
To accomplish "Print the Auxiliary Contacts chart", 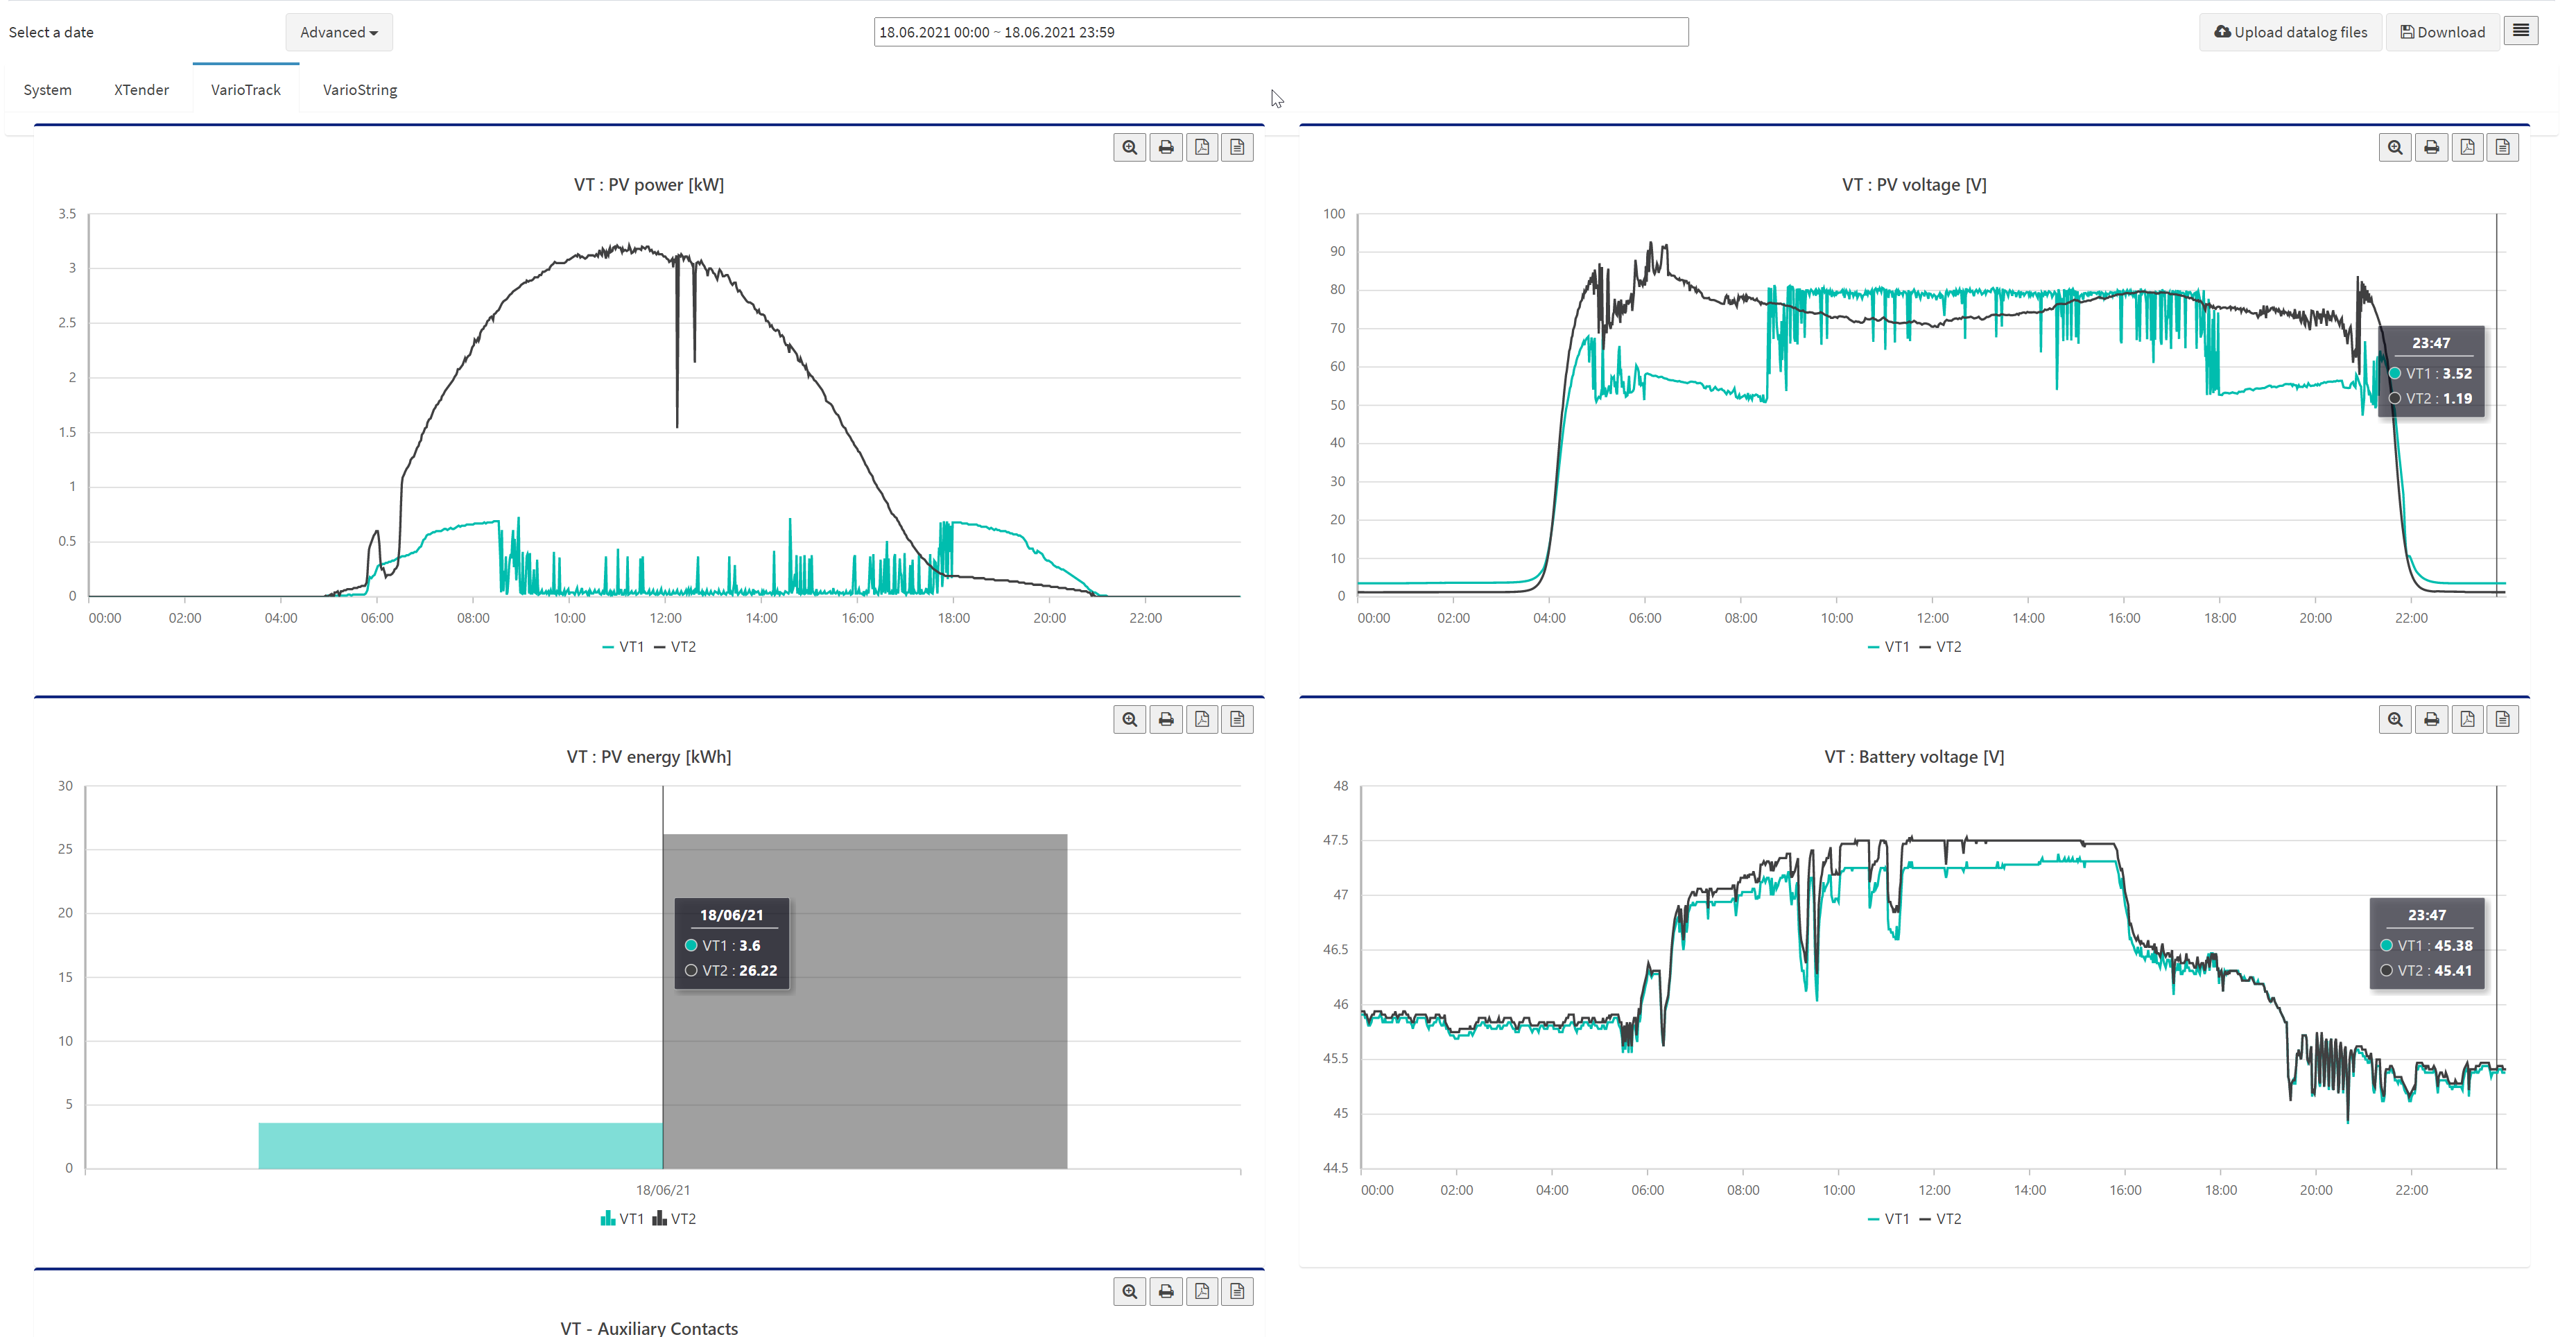I will (x=1166, y=1291).
